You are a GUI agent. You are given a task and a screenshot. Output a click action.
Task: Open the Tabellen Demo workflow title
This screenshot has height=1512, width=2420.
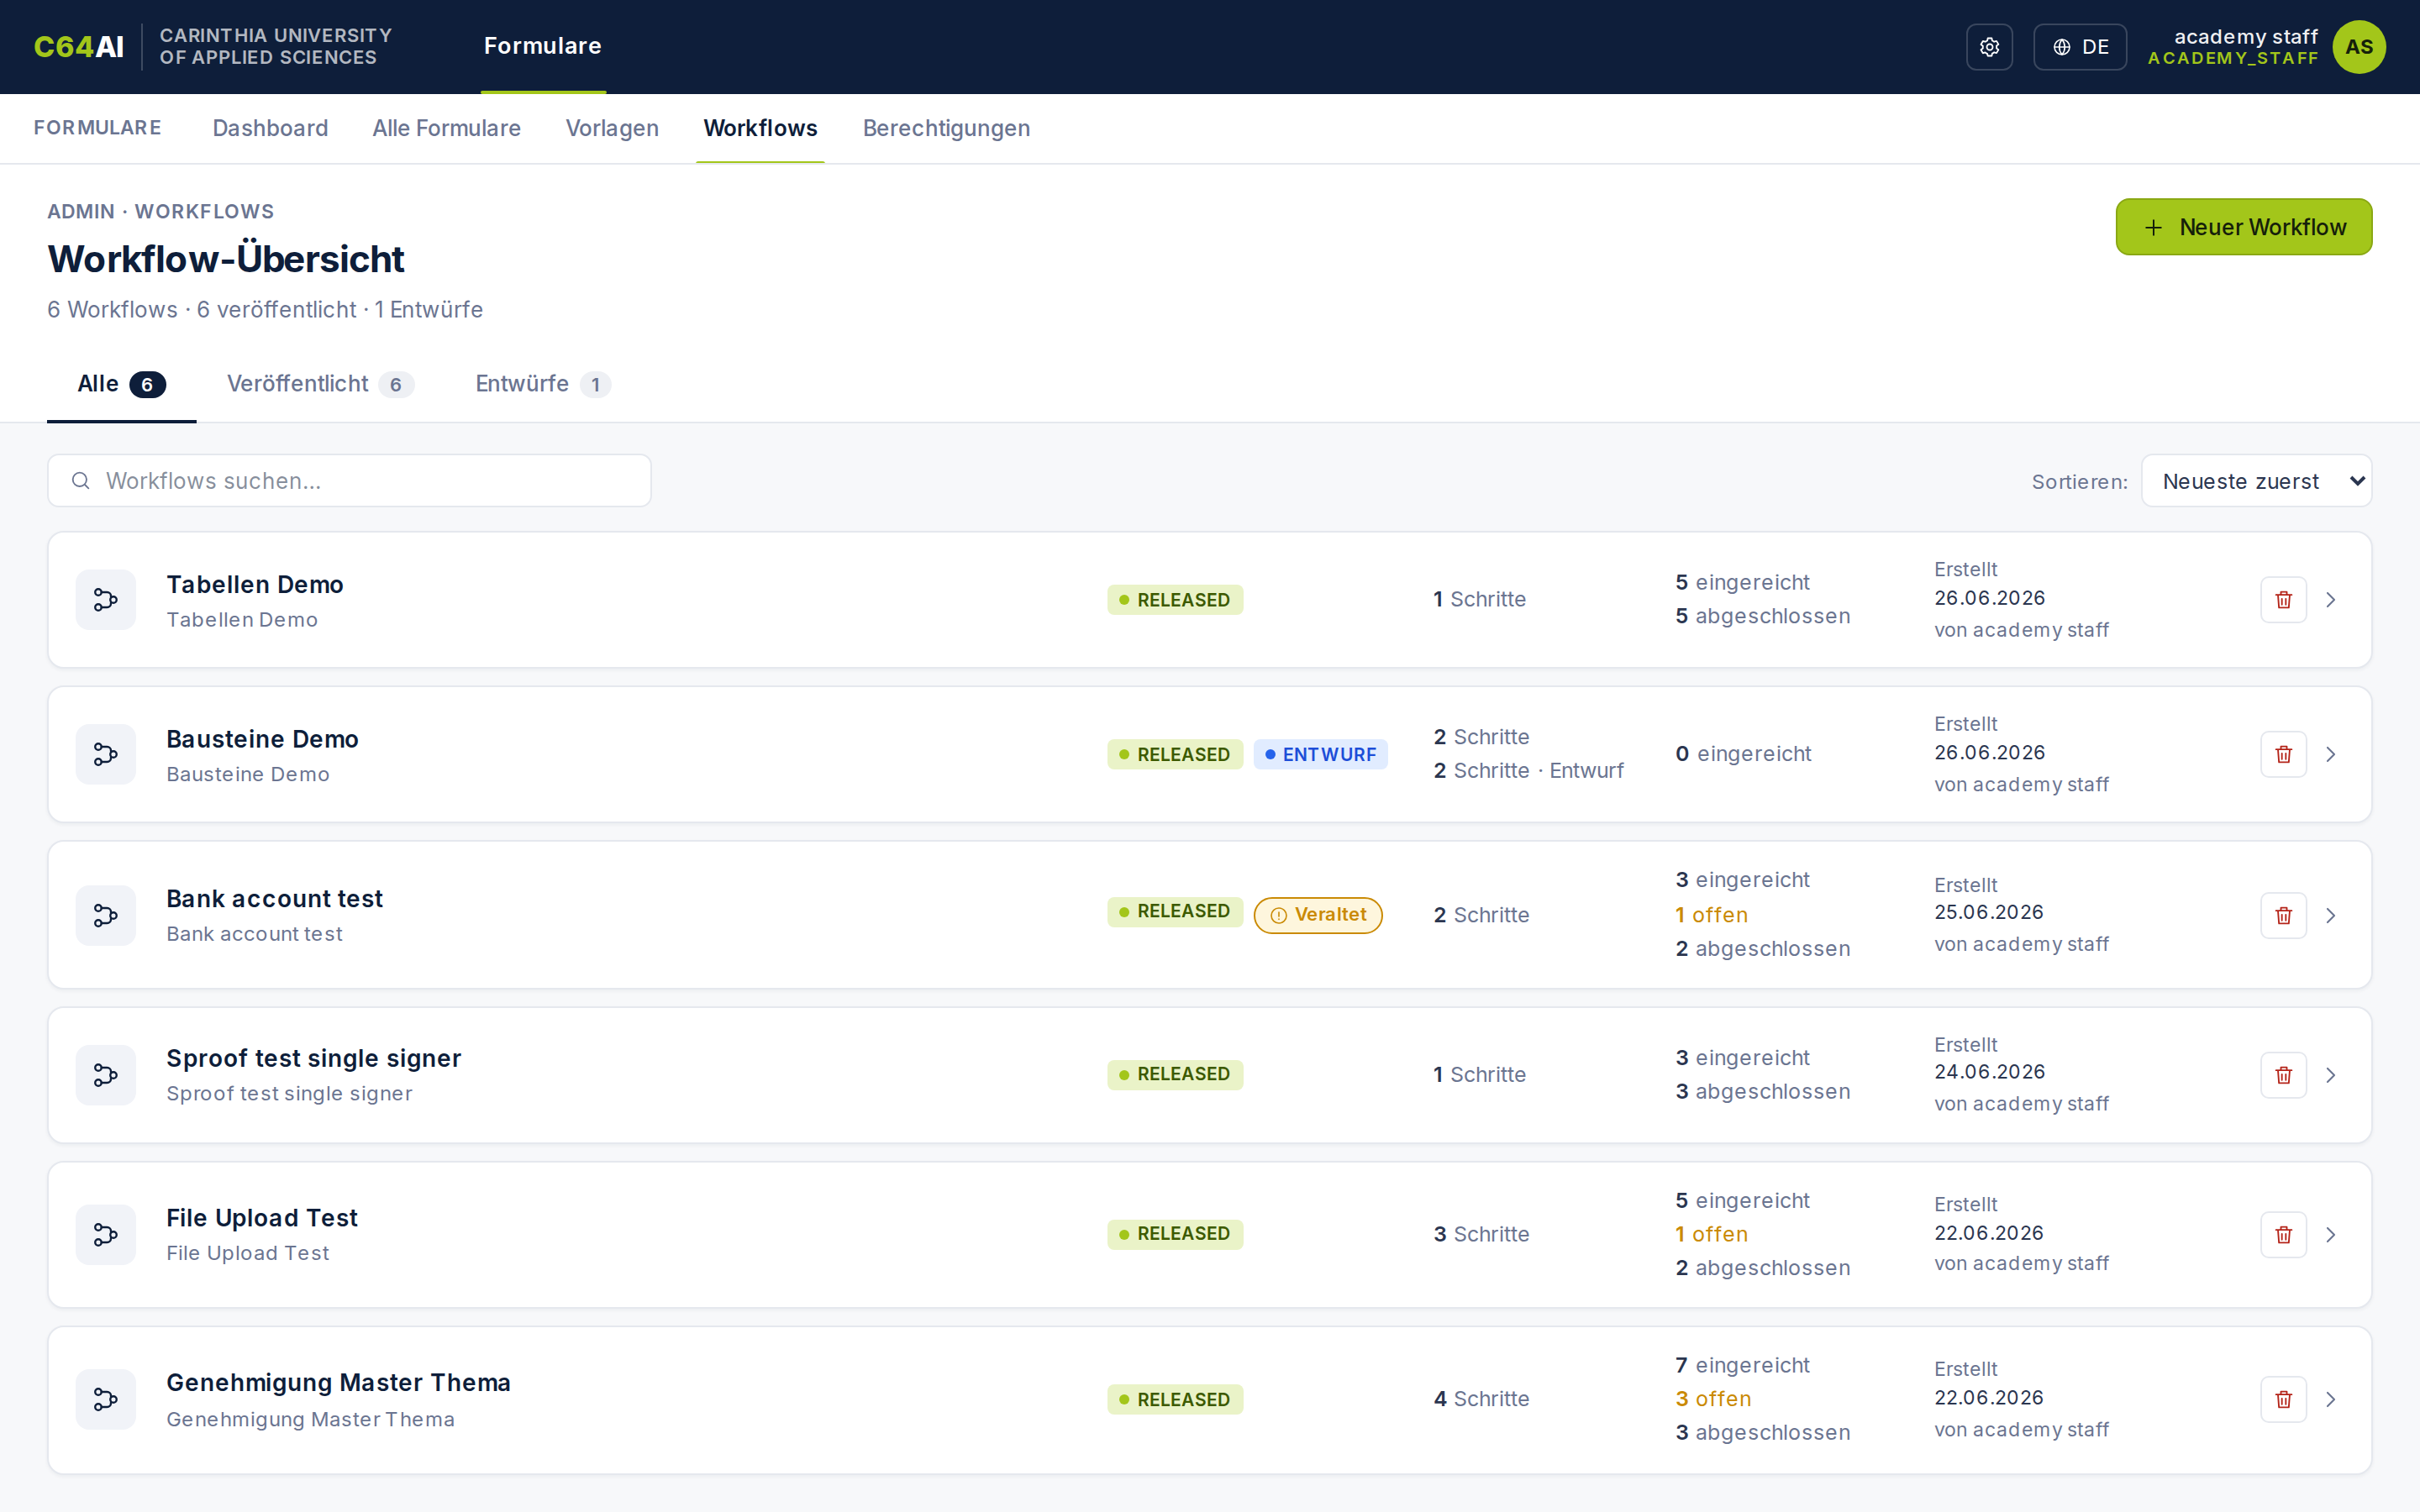255,584
